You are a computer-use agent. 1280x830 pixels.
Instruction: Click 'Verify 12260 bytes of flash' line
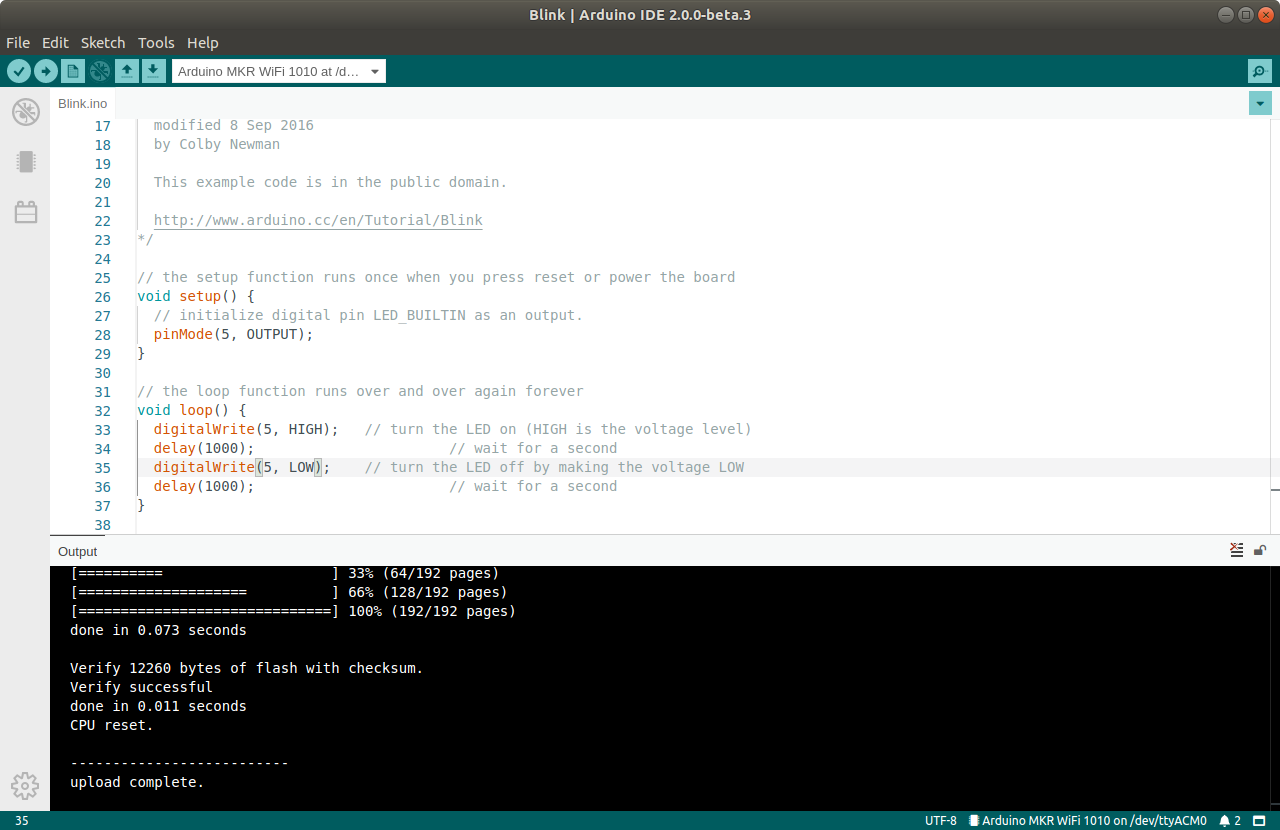[x=246, y=668]
